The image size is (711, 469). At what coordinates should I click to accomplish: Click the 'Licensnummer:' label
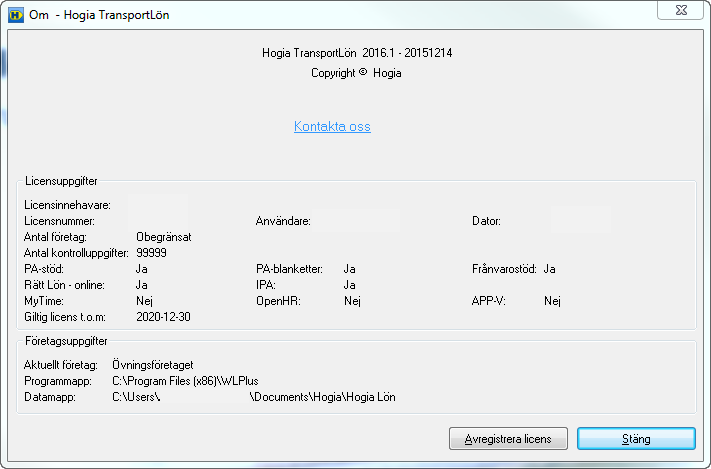pos(59,221)
